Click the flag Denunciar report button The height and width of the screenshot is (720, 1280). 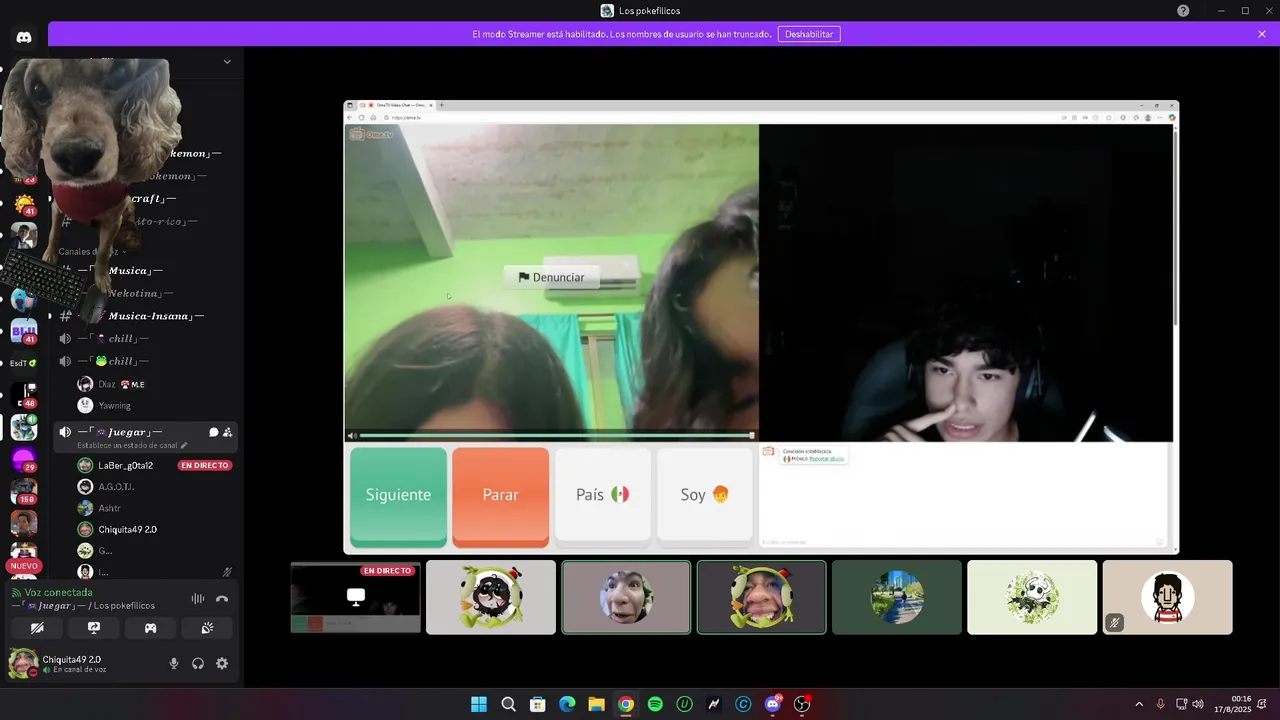pos(551,277)
